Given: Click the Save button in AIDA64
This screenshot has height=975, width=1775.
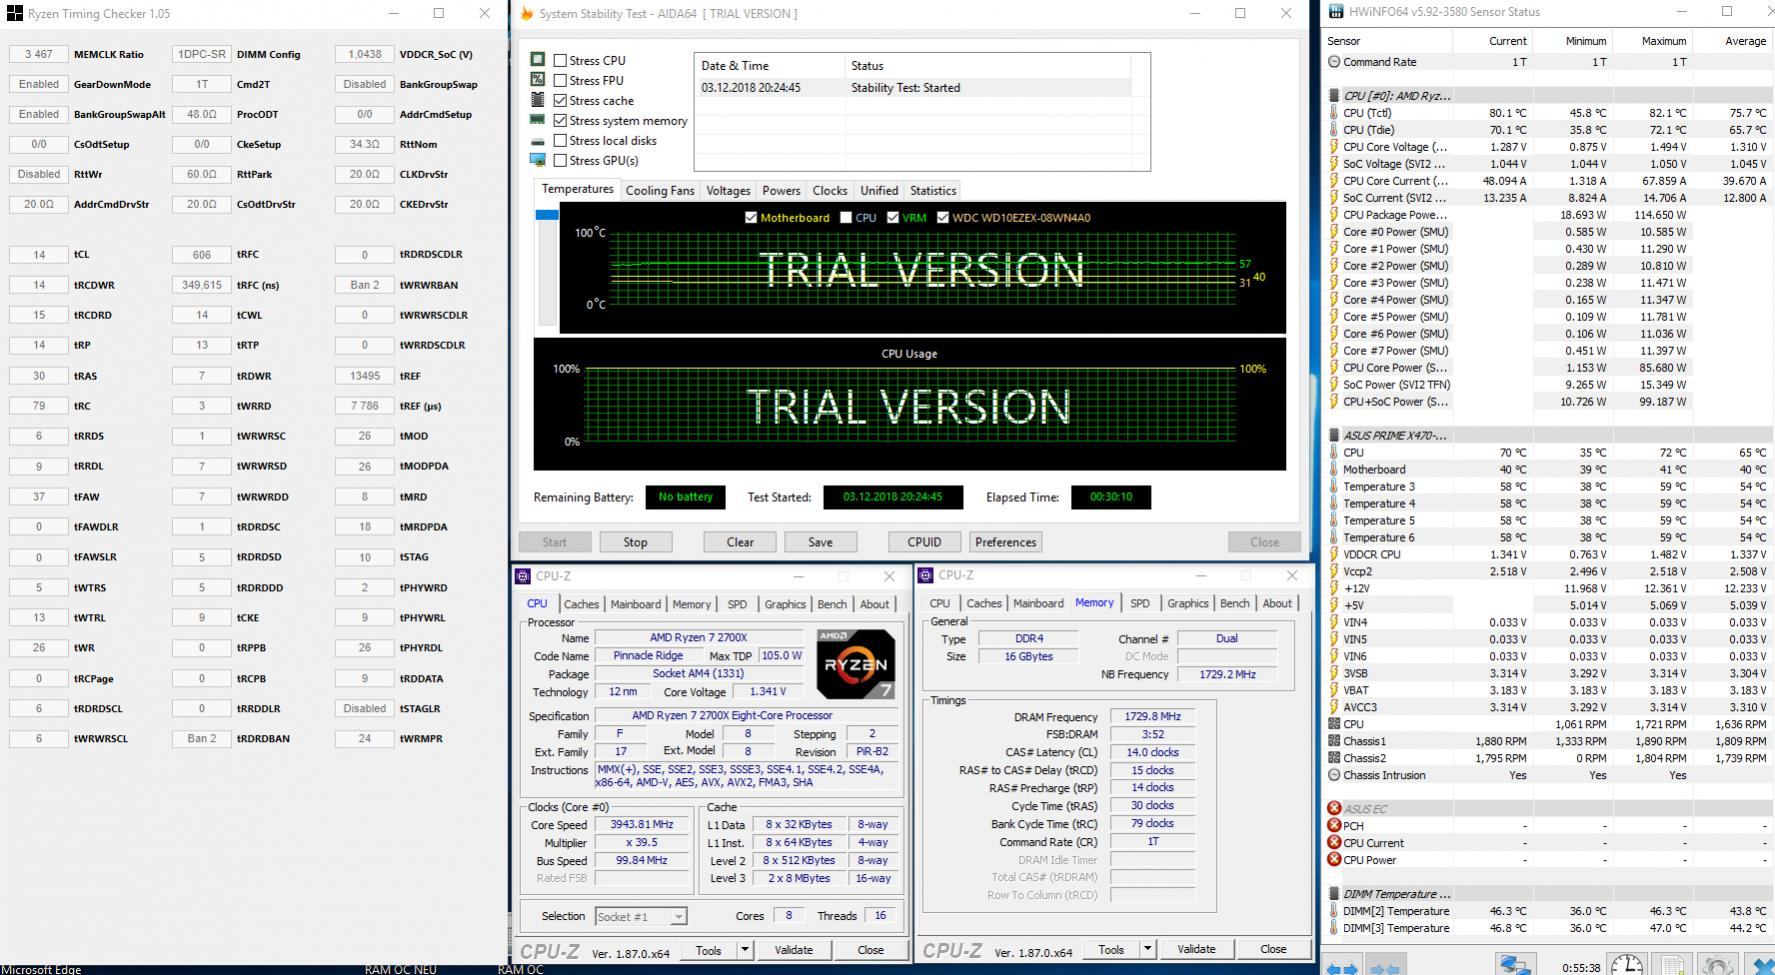Looking at the screenshot, I should [x=820, y=542].
